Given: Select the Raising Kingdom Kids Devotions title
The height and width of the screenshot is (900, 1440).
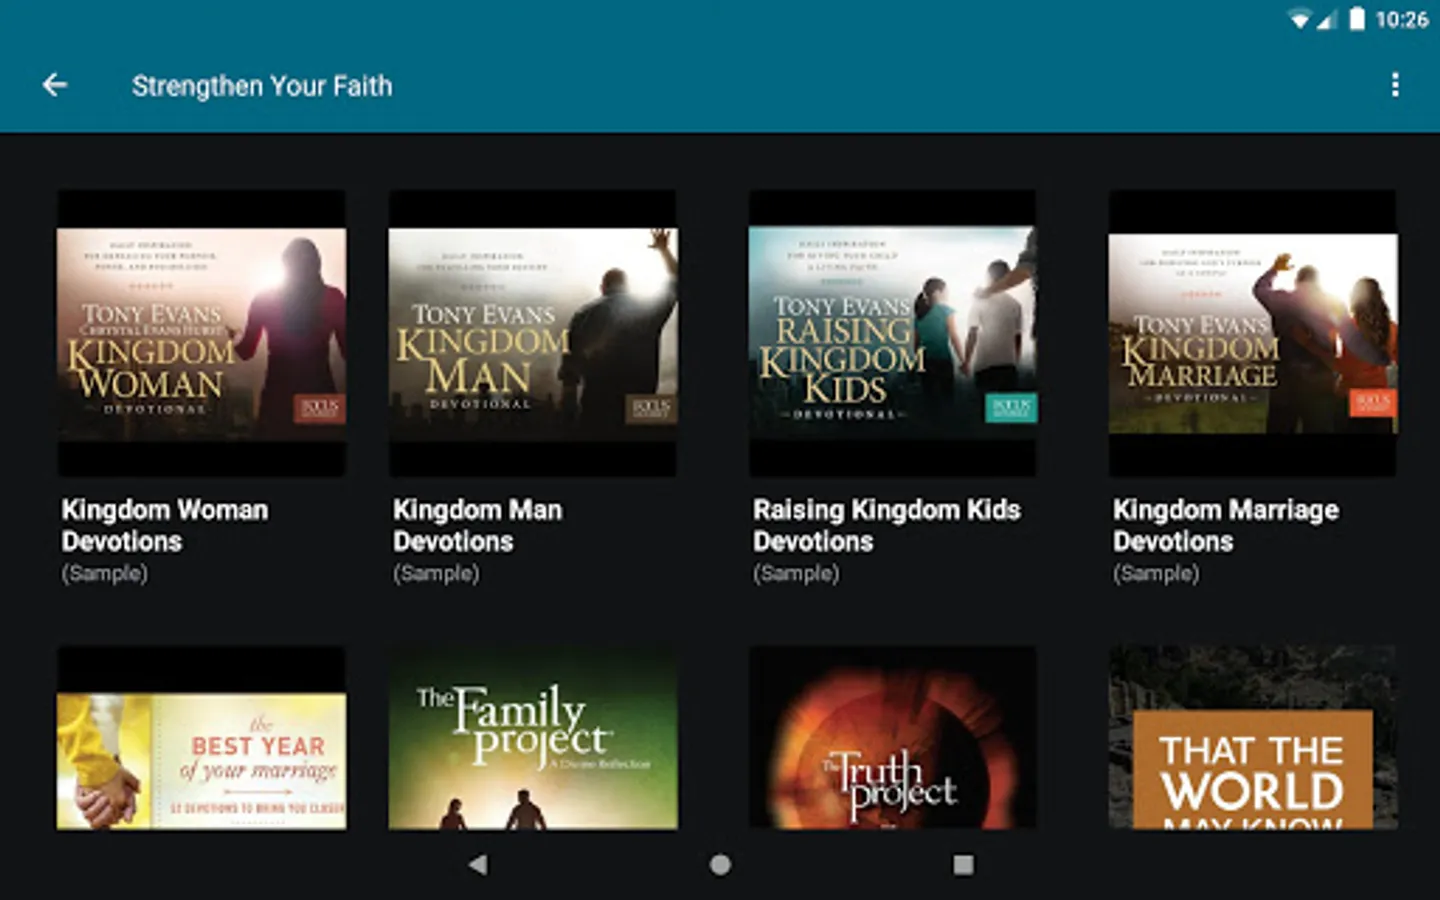Looking at the screenshot, I should pyautogui.click(x=887, y=525).
